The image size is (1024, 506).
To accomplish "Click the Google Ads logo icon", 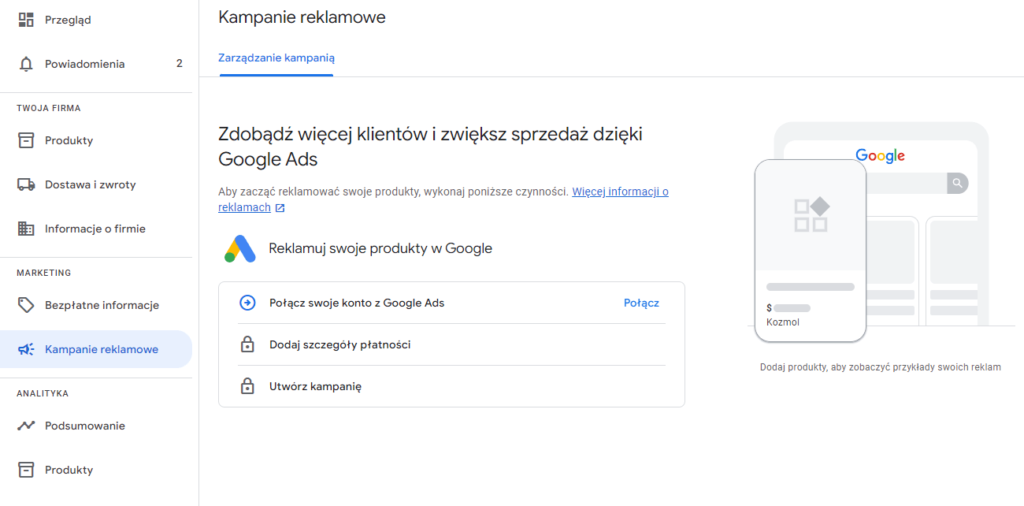I will (240, 249).
